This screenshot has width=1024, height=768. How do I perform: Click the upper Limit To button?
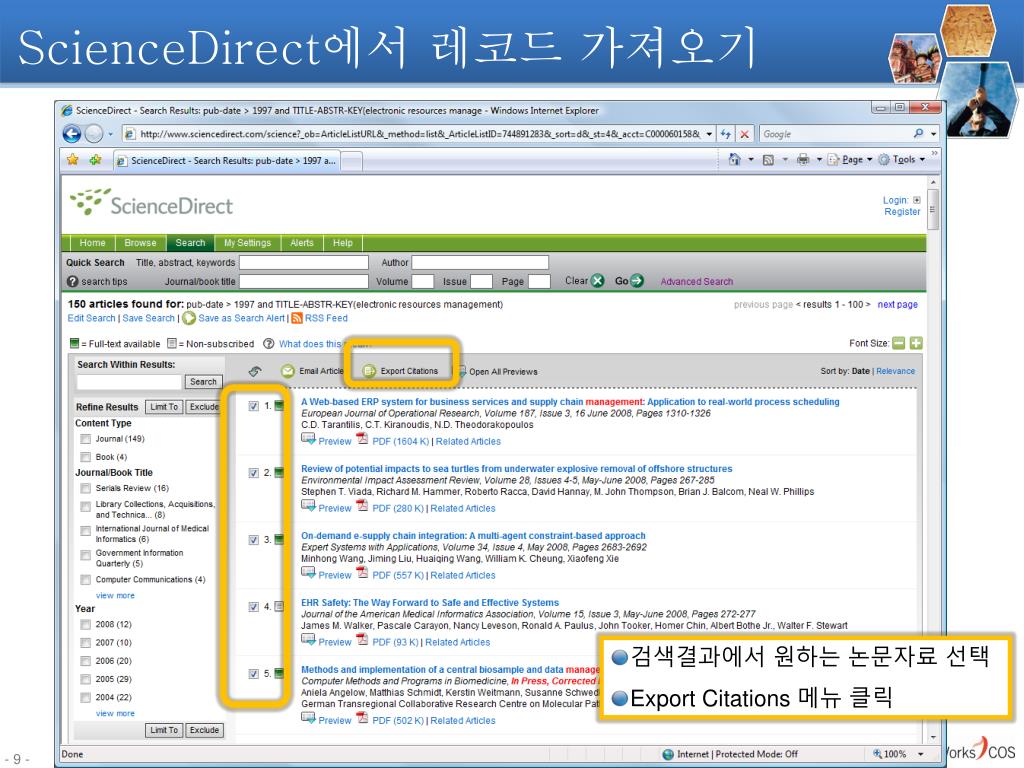[x=164, y=407]
